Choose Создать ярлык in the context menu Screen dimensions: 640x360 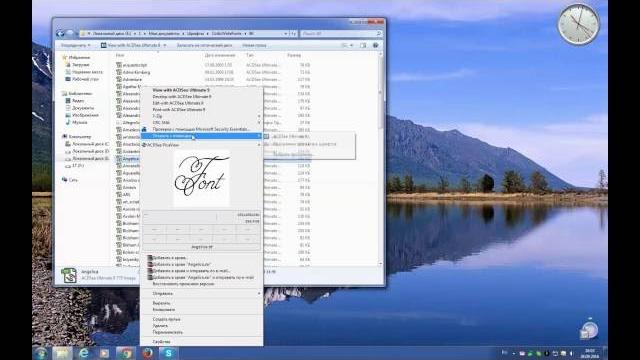tap(201, 320)
